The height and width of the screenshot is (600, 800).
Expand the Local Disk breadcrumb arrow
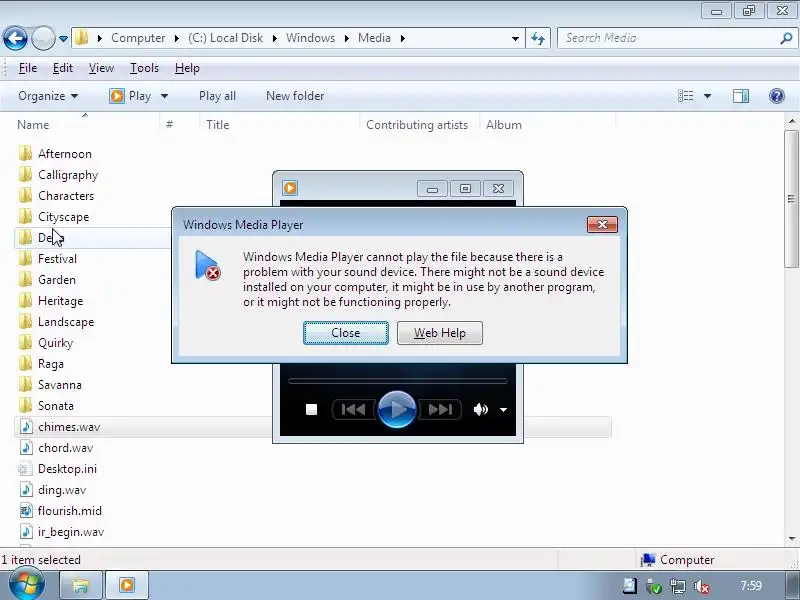click(x=274, y=38)
